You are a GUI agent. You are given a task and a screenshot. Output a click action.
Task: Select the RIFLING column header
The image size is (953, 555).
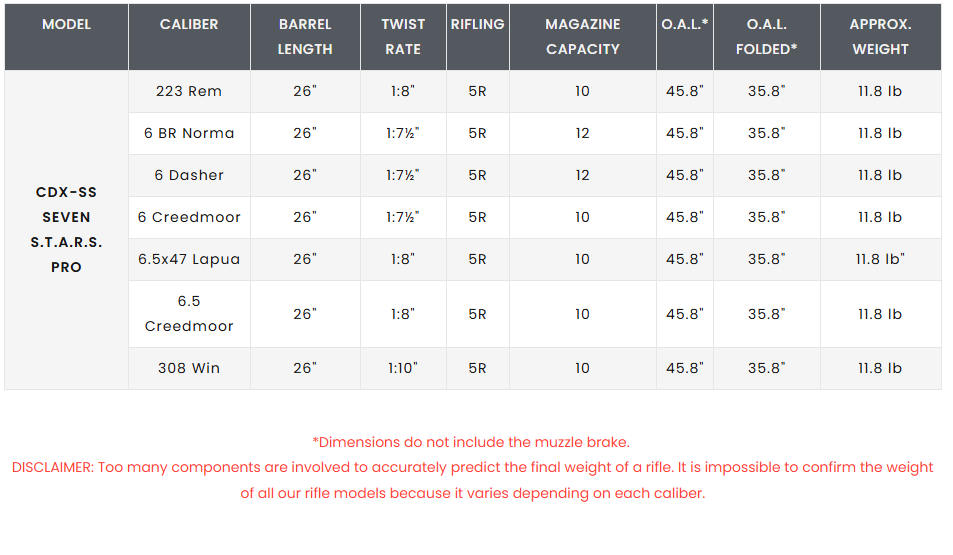(x=477, y=24)
